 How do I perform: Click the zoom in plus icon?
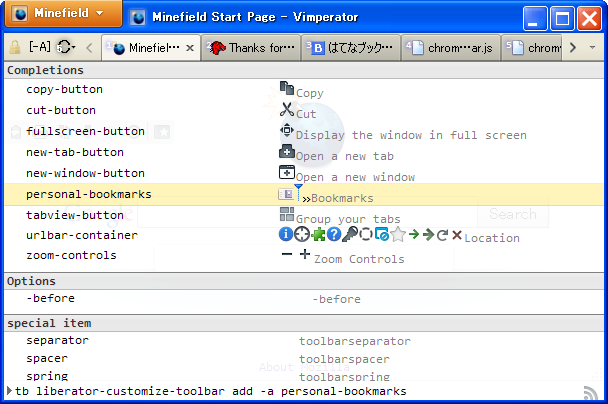click(305, 254)
